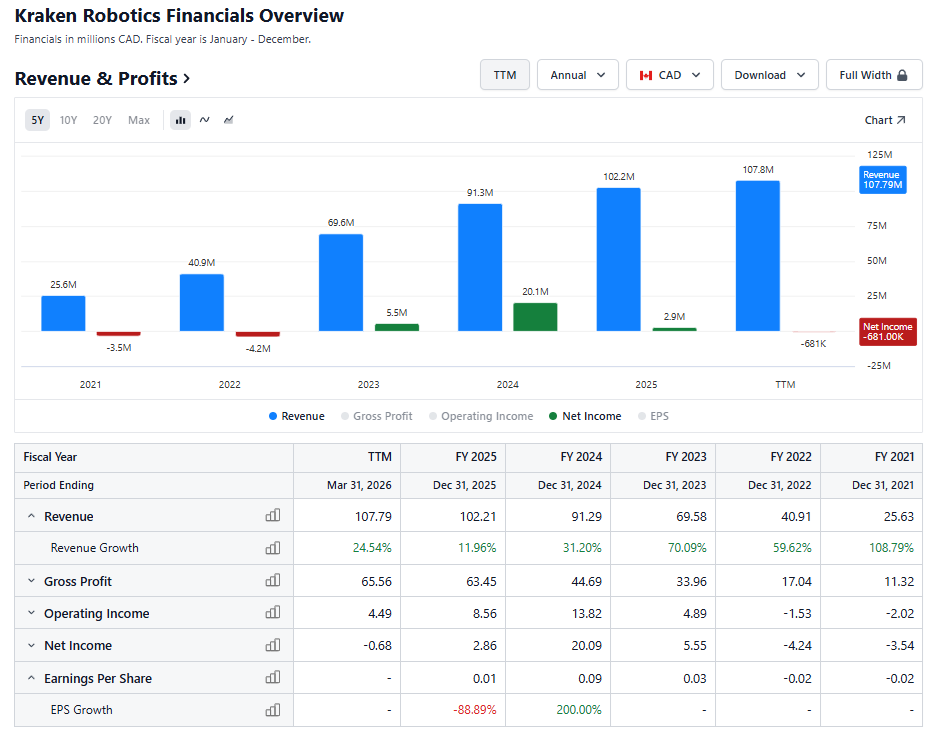Open chart icon in Earnings Per Share row

273,678
